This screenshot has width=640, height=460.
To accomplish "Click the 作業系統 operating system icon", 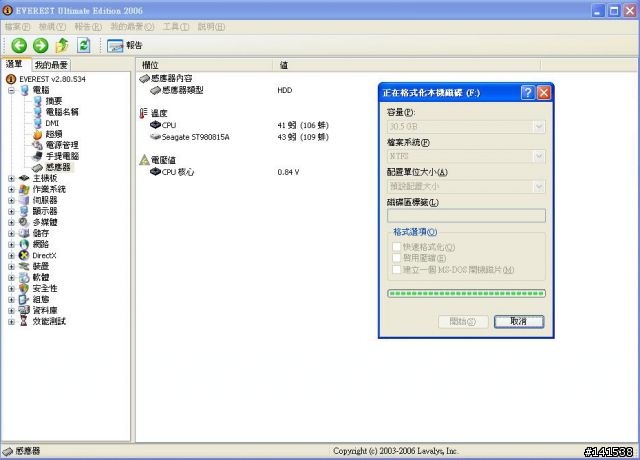I will pos(24,189).
